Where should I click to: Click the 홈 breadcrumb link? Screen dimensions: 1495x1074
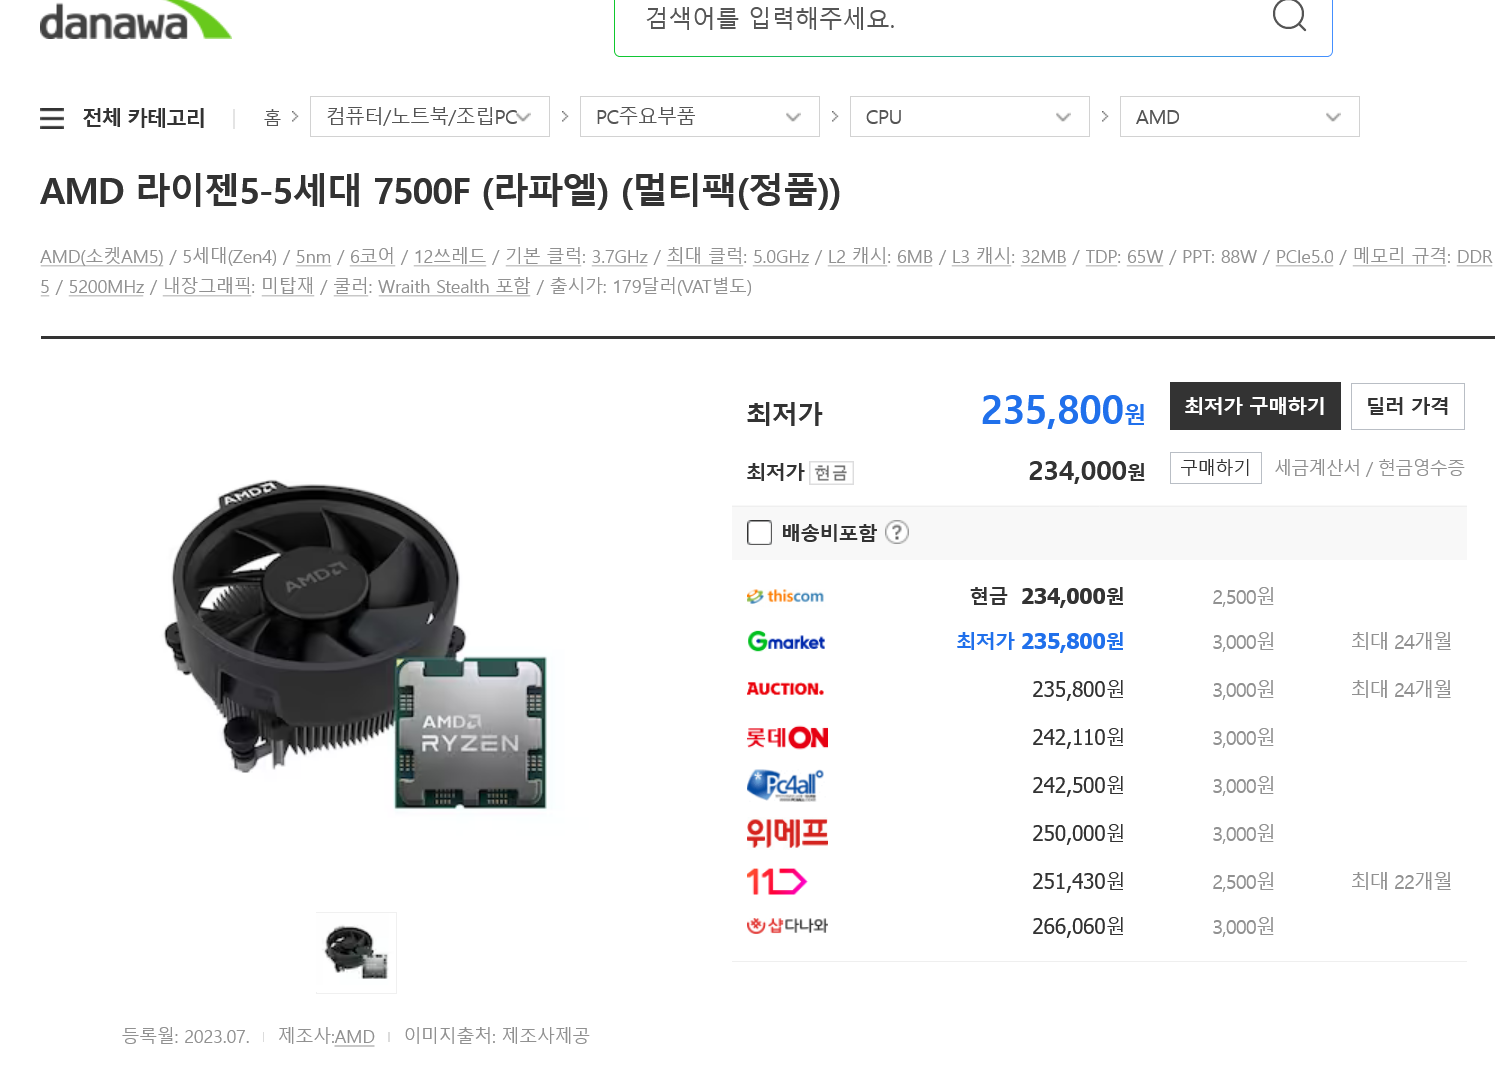[272, 118]
